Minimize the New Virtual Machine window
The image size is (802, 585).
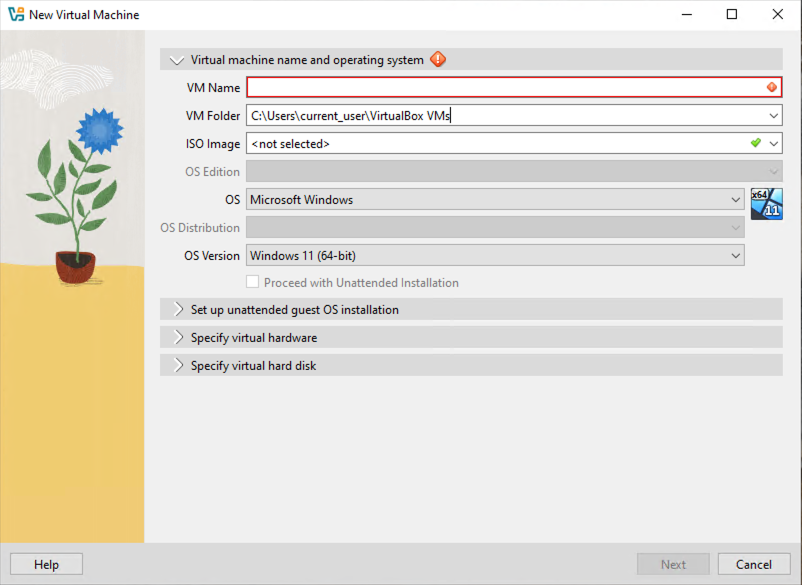pos(687,14)
